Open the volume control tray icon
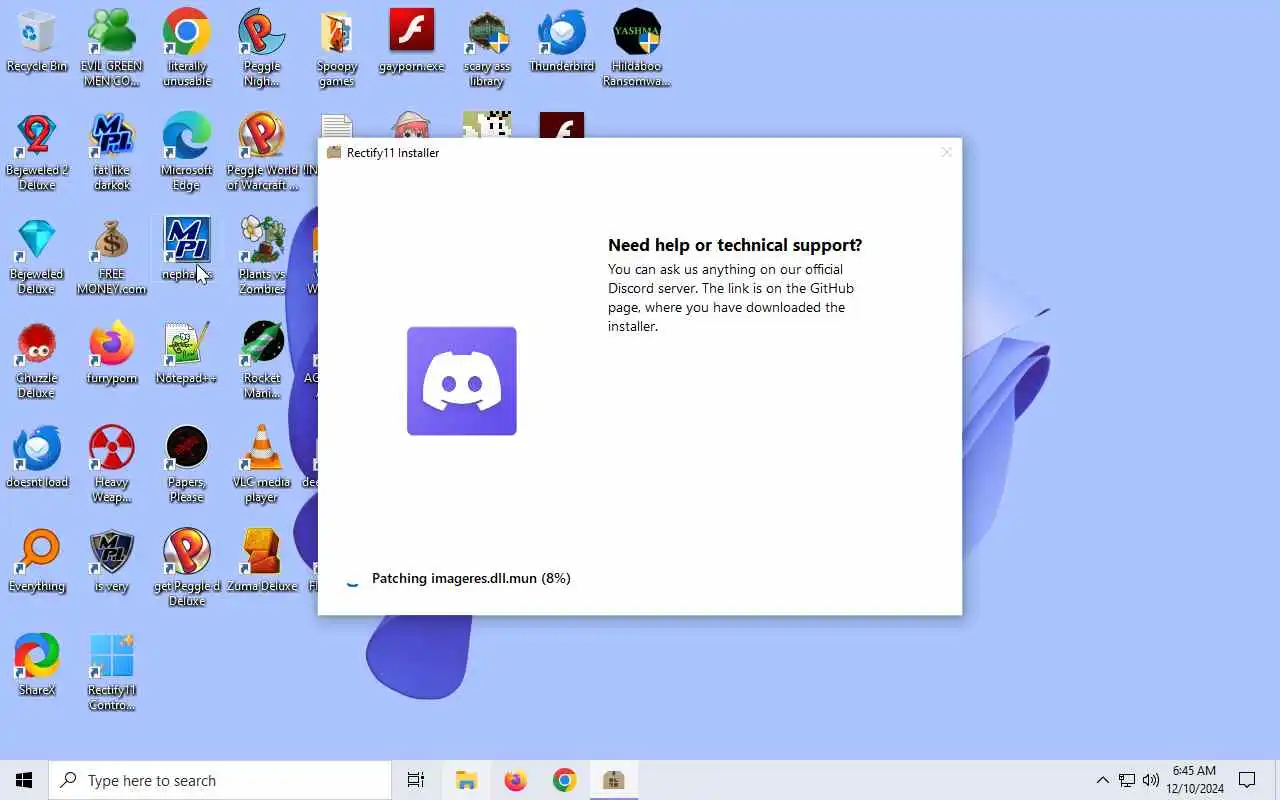The height and width of the screenshot is (800, 1280). coord(1151,780)
